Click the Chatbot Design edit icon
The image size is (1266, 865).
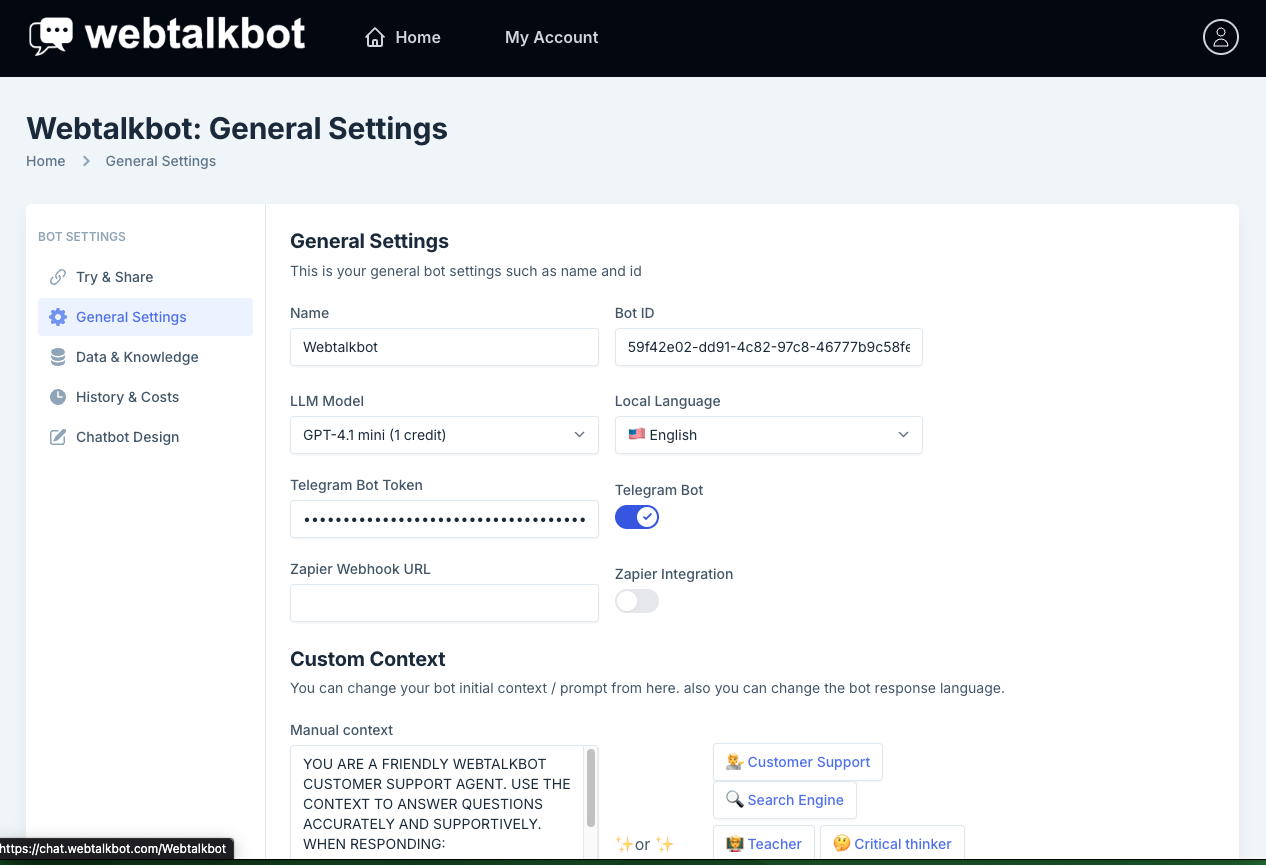58,437
